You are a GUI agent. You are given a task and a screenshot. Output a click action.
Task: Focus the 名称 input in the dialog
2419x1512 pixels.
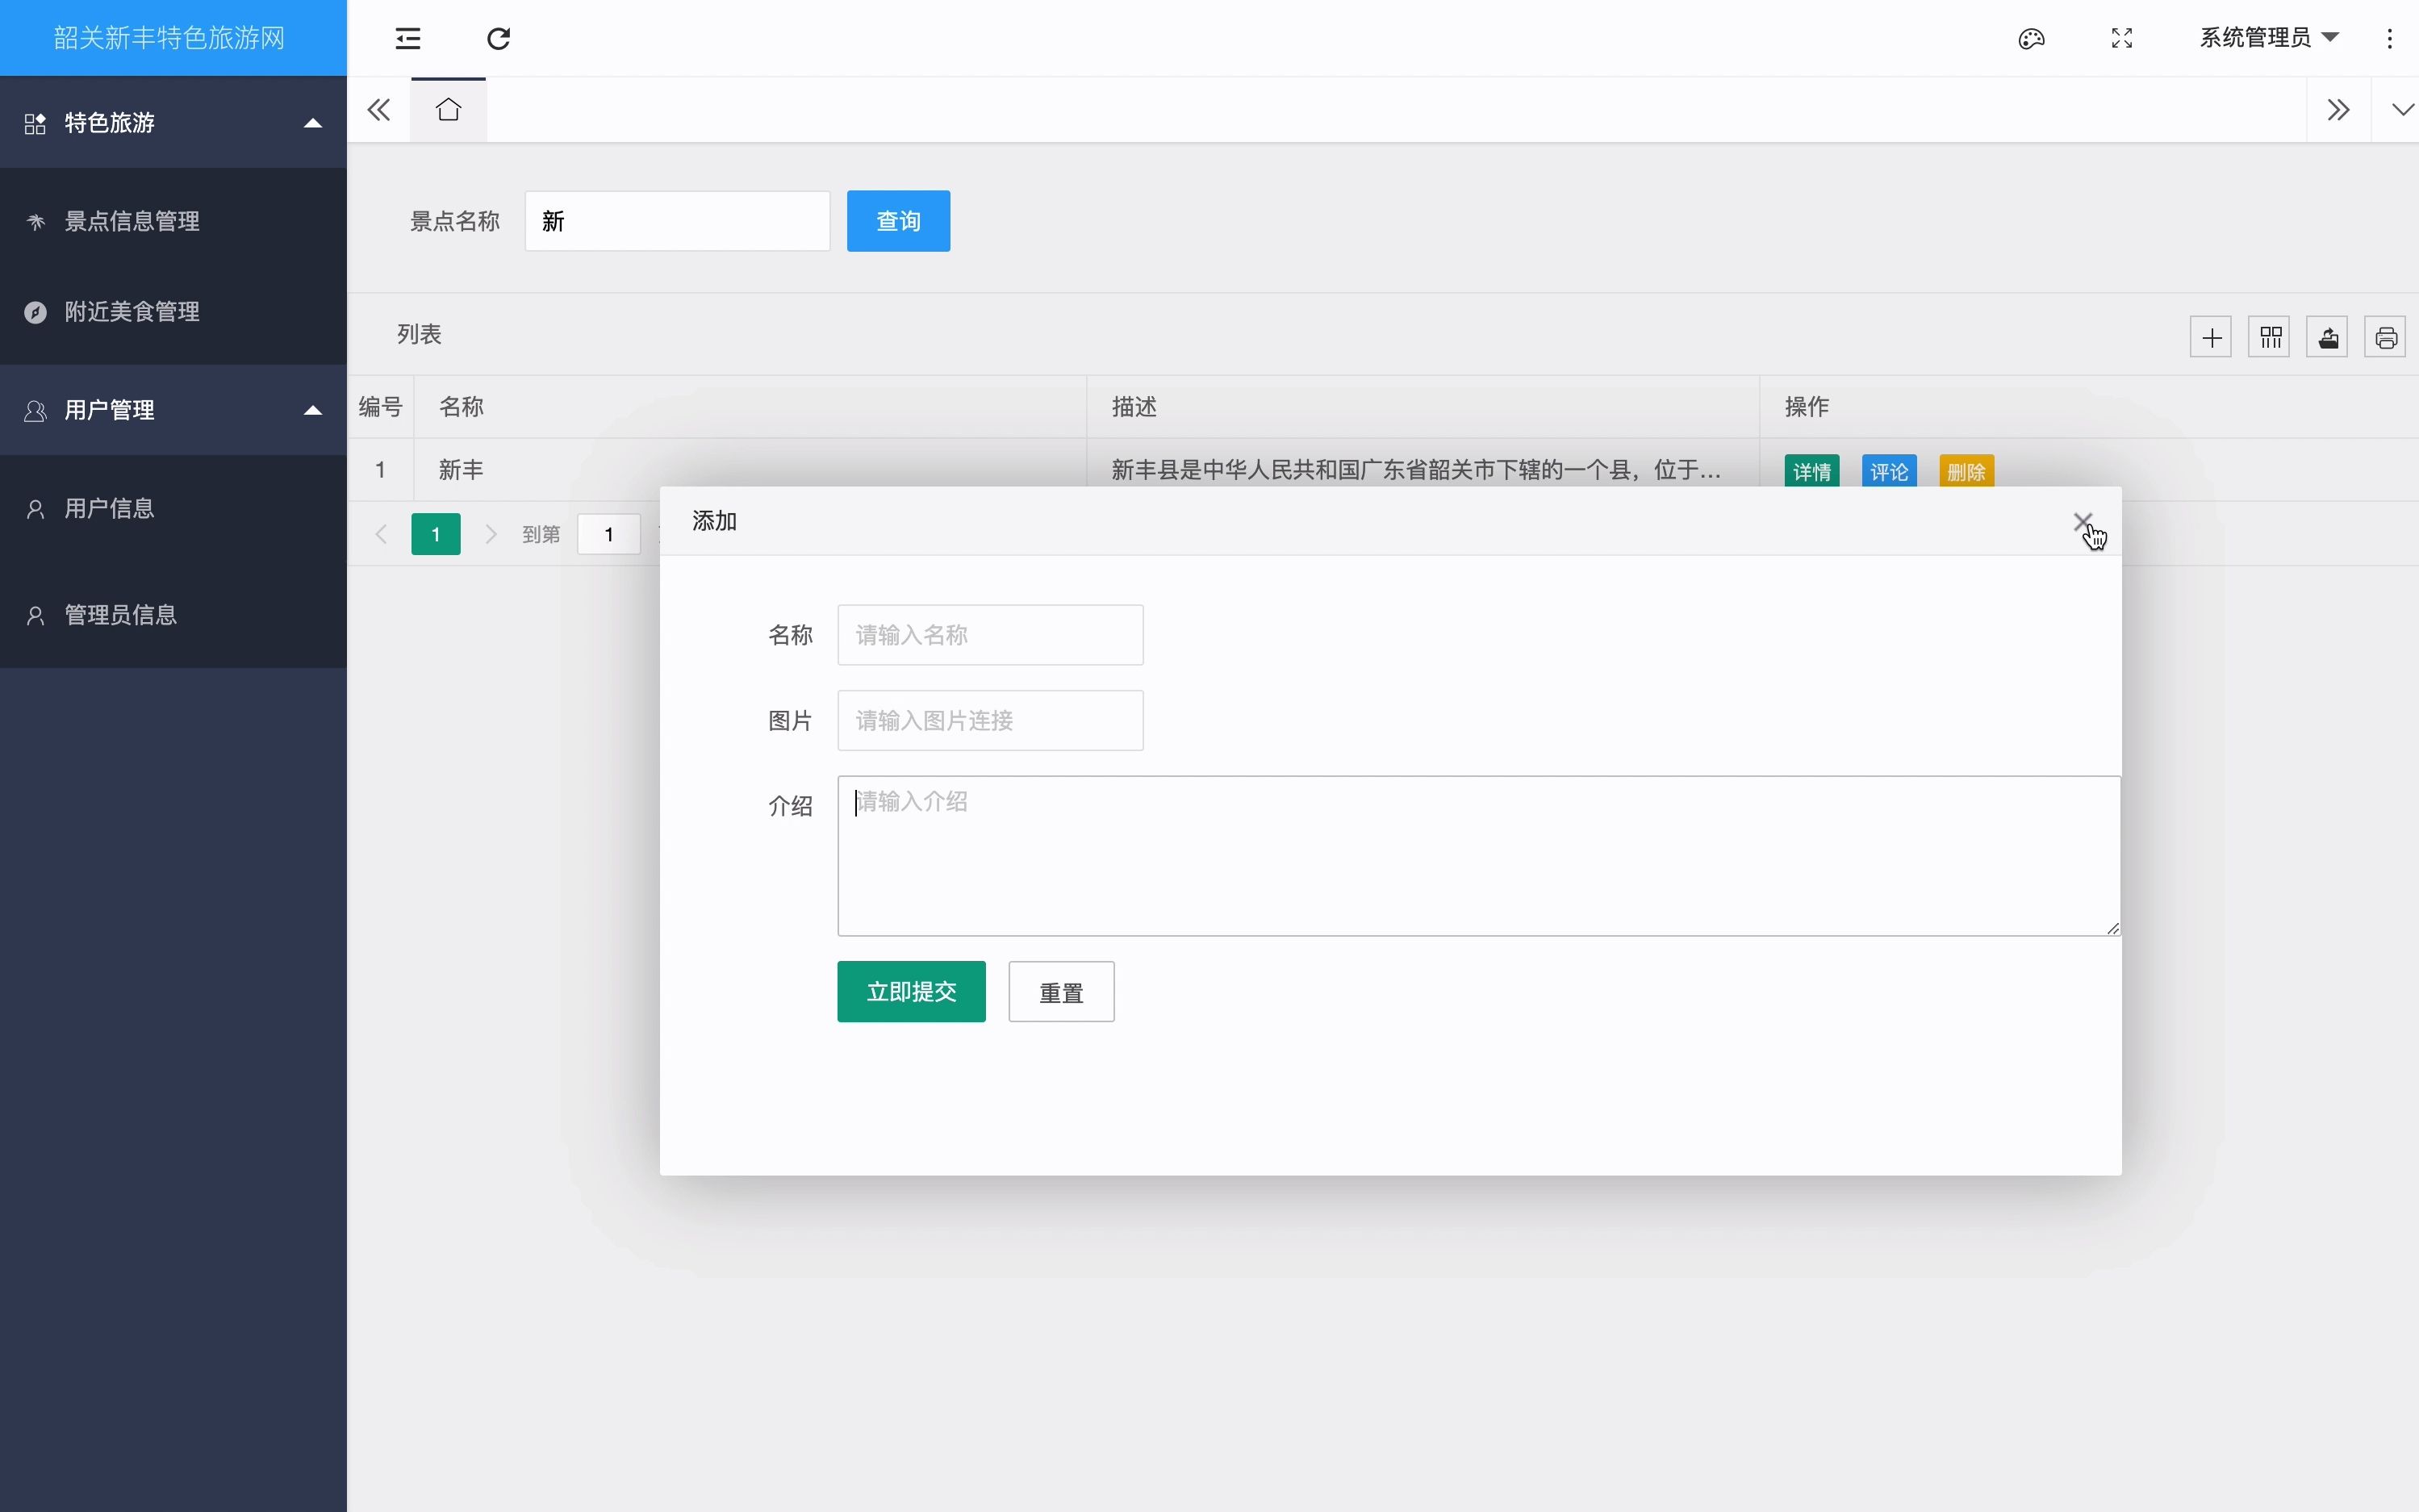[990, 635]
